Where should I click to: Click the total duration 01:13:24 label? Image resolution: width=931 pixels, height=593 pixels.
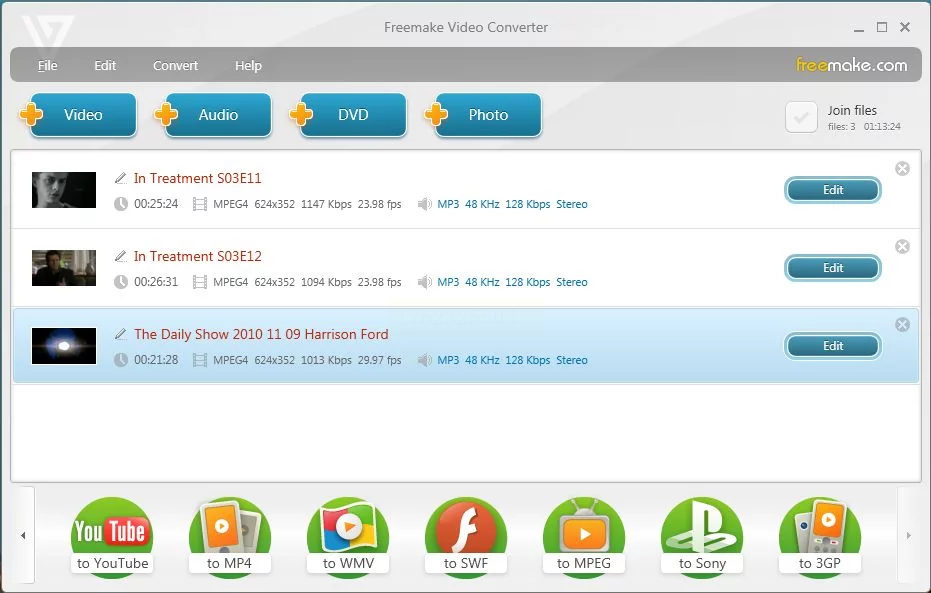click(x=882, y=126)
